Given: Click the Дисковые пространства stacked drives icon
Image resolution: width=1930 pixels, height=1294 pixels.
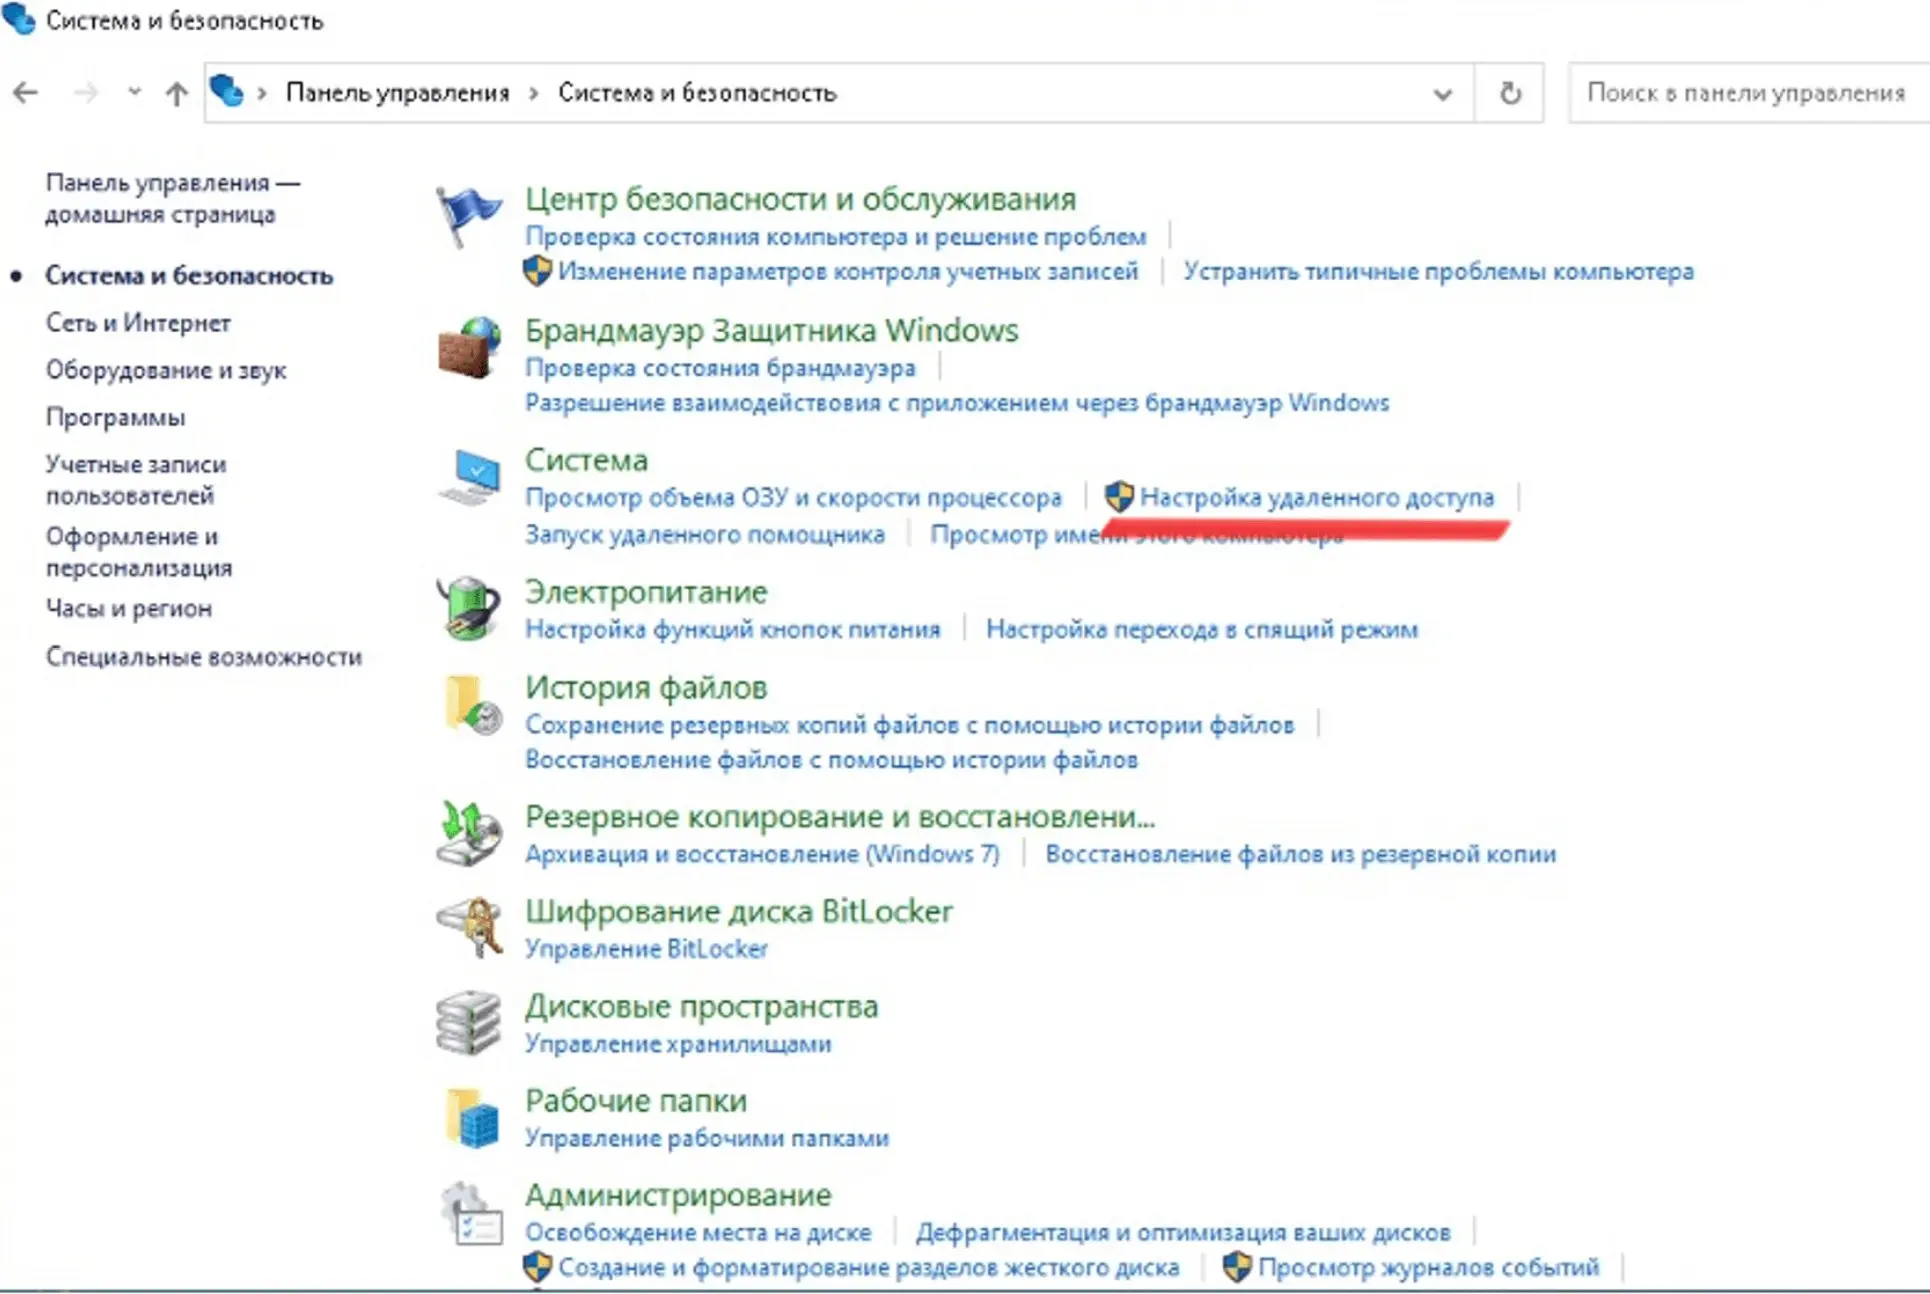Looking at the screenshot, I should [468, 1022].
